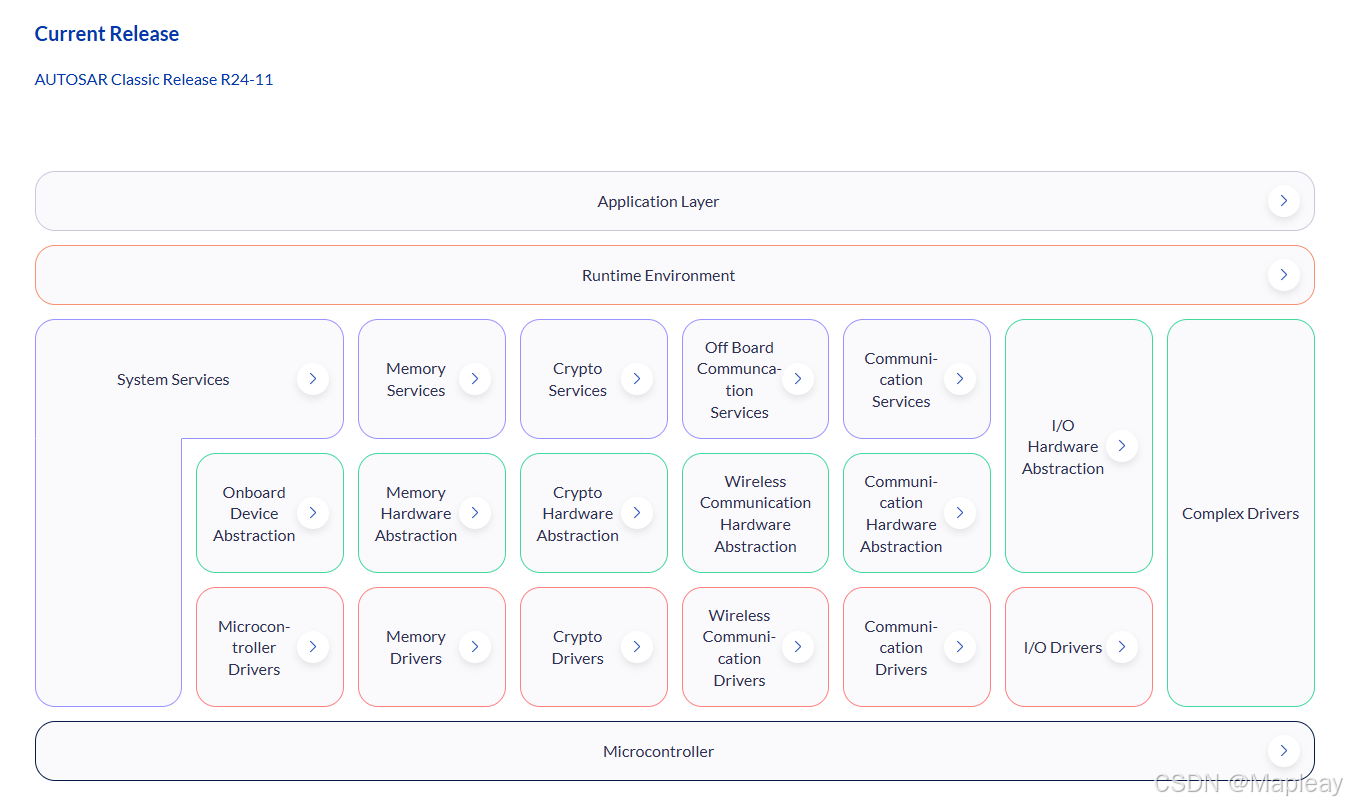Viewport: 1347px width, 805px height.
Task: Select the Crypto Services label text
Action: (578, 380)
